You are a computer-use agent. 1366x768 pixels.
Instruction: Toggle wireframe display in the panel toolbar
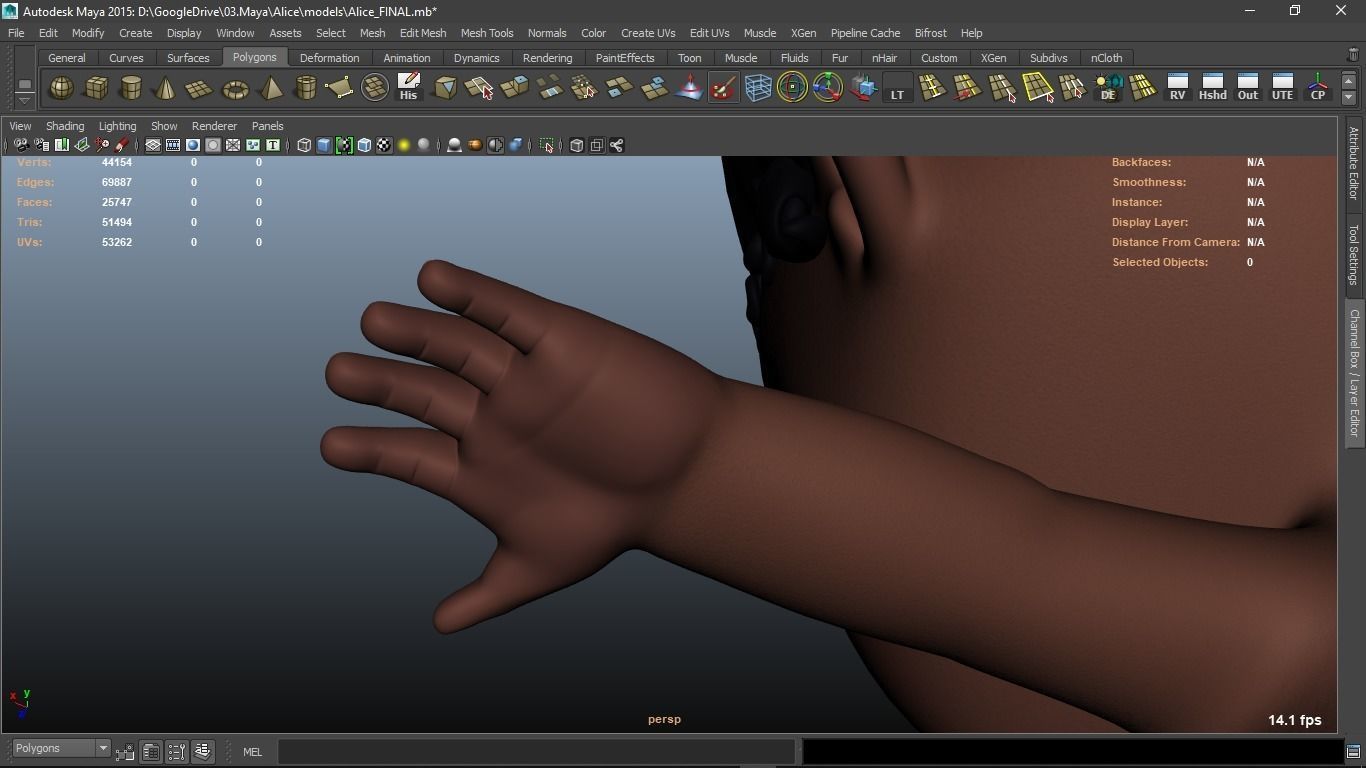tap(304, 146)
